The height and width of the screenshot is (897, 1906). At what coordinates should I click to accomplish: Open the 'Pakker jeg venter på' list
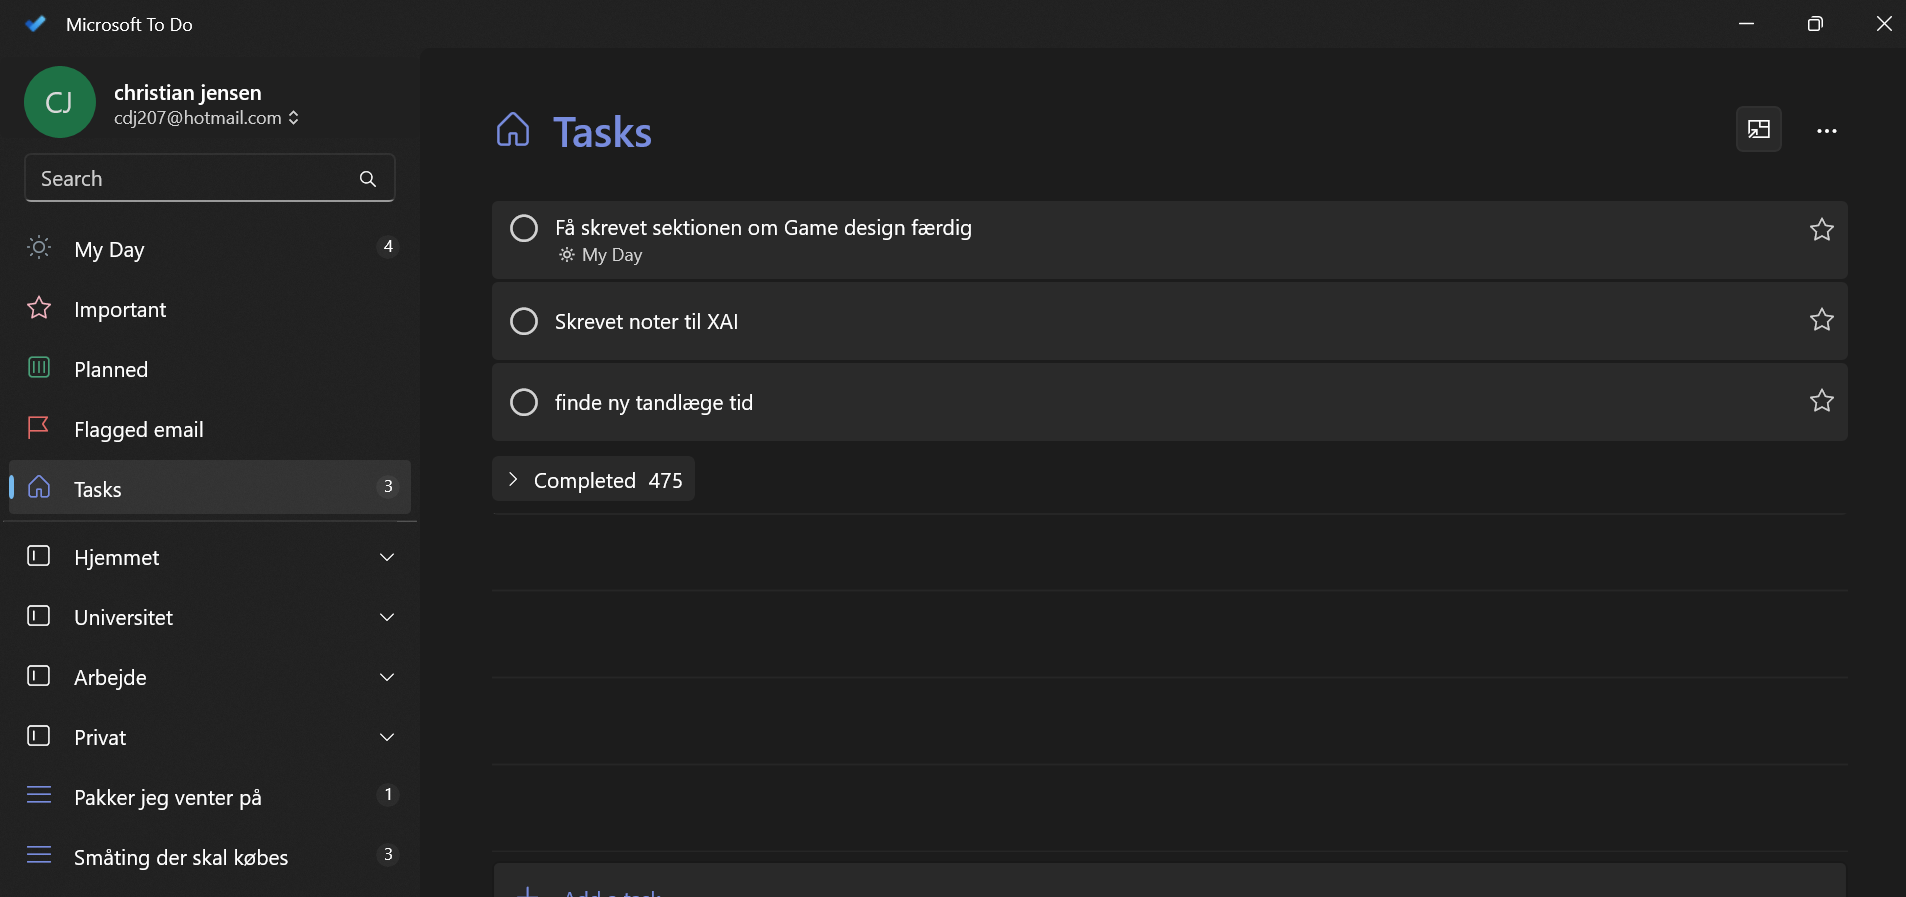click(168, 797)
